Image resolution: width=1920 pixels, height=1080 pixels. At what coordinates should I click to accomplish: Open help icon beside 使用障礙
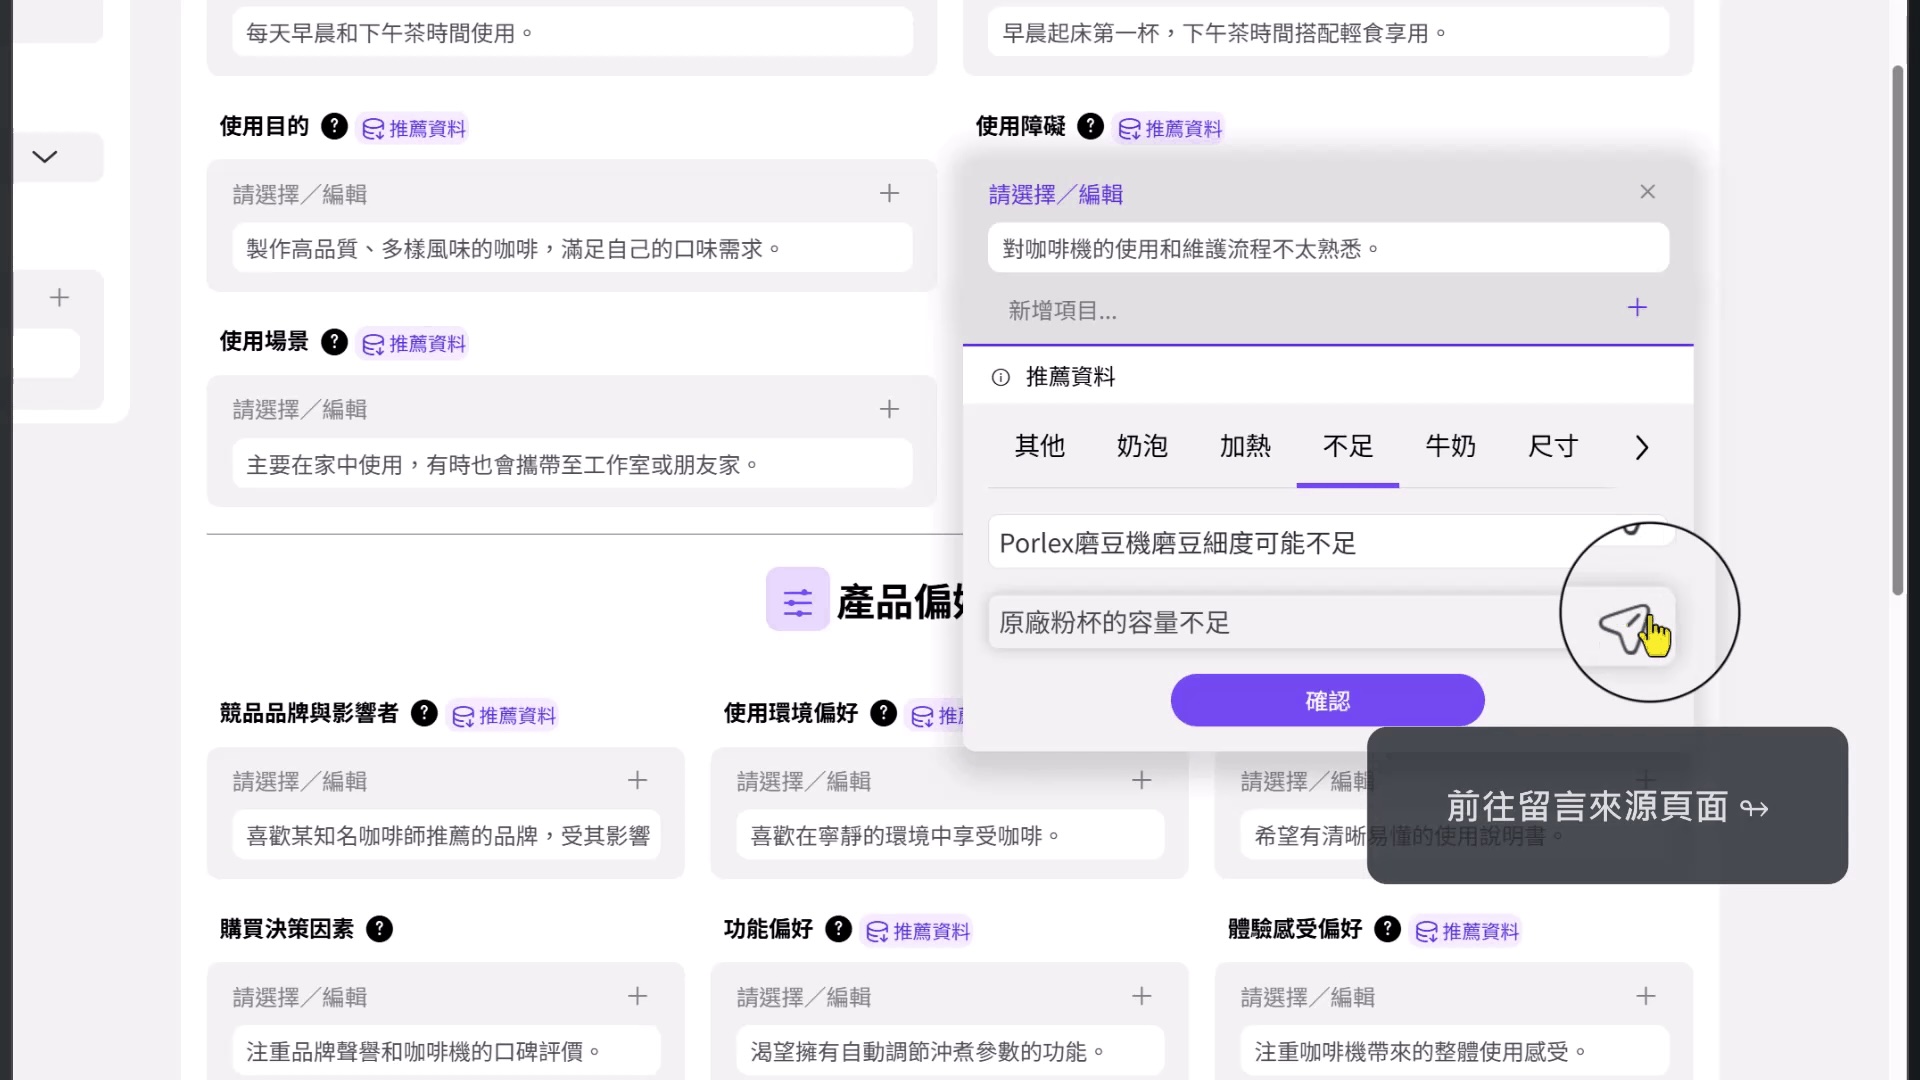coord(1090,126)
